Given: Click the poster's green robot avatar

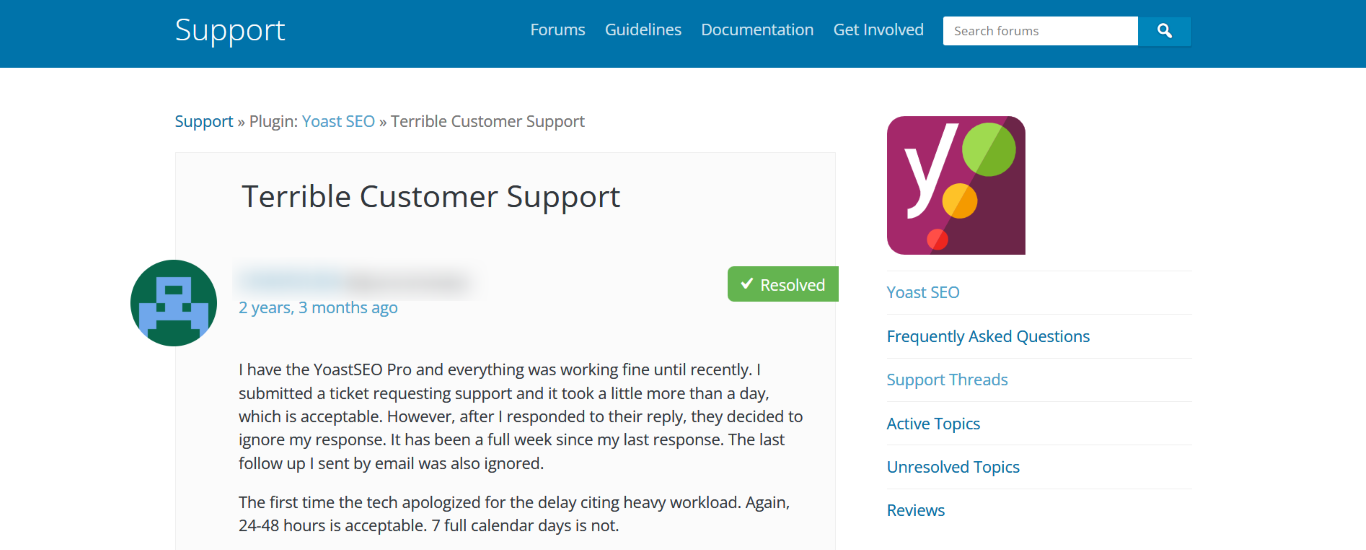Looking at the screenshot, I should (x=174, y=303).
